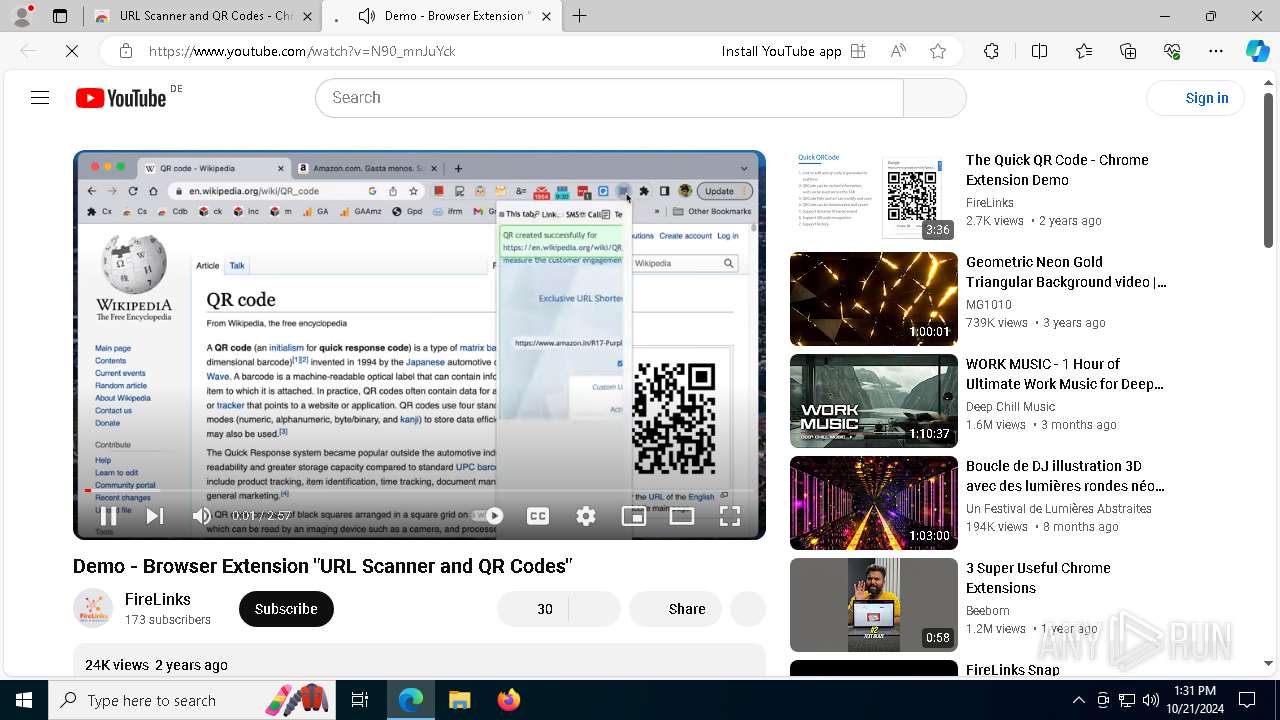Open Geometric Neon Gold video title

click(1066, 272)
